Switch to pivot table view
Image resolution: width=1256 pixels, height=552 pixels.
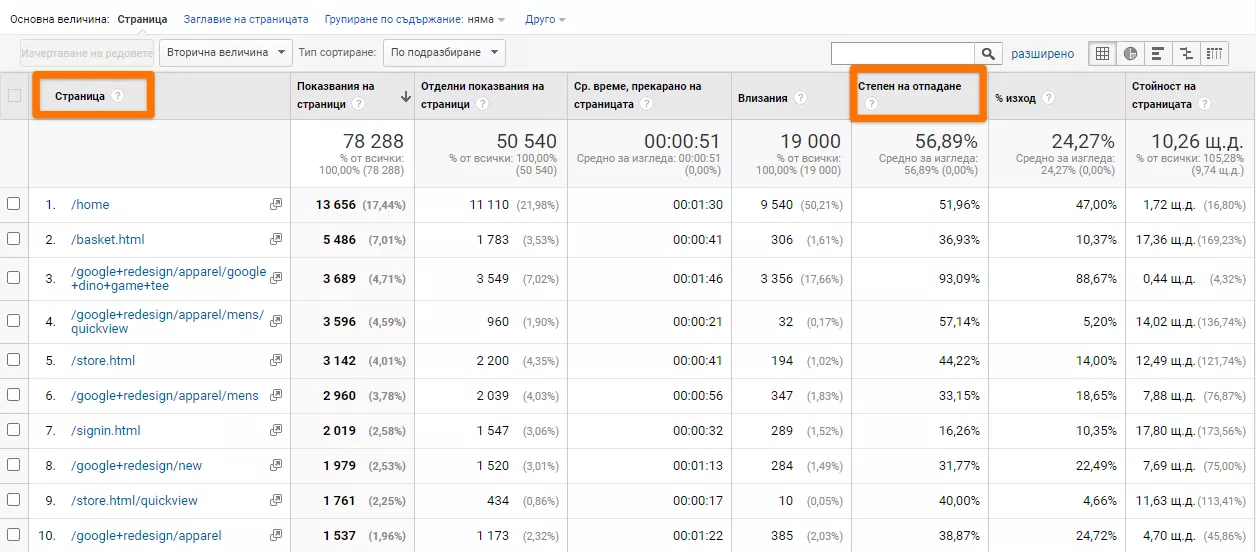click(1214, 53)
